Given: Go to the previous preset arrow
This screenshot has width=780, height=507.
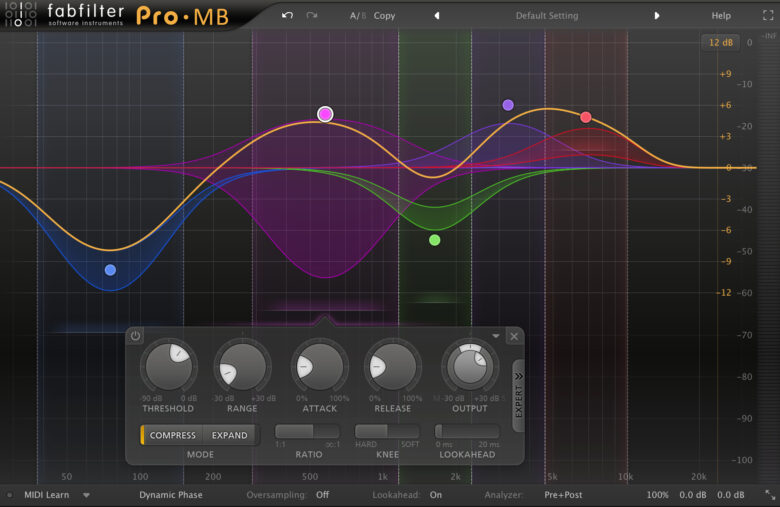Looking at the screenshot, I should [x=437, y=16].
